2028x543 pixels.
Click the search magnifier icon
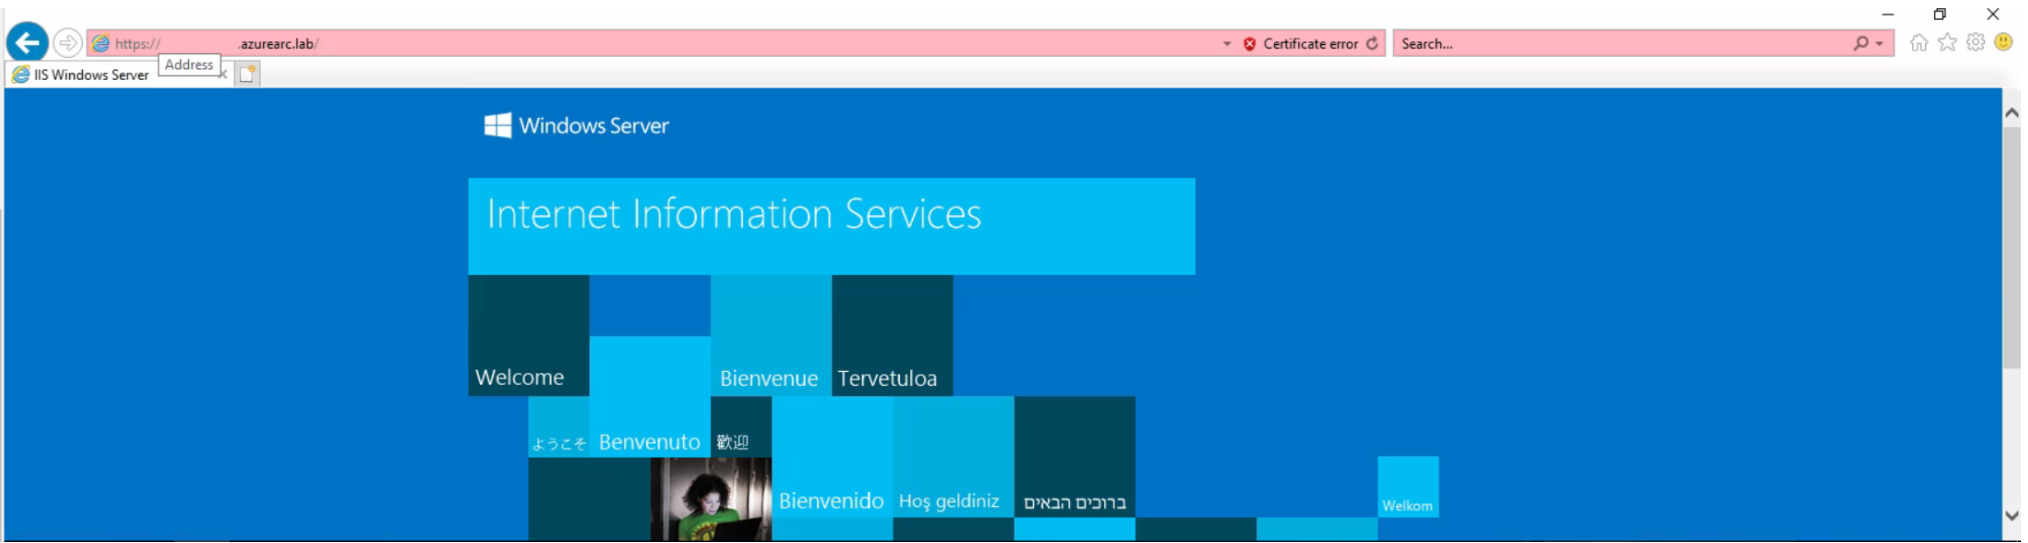1860,43
